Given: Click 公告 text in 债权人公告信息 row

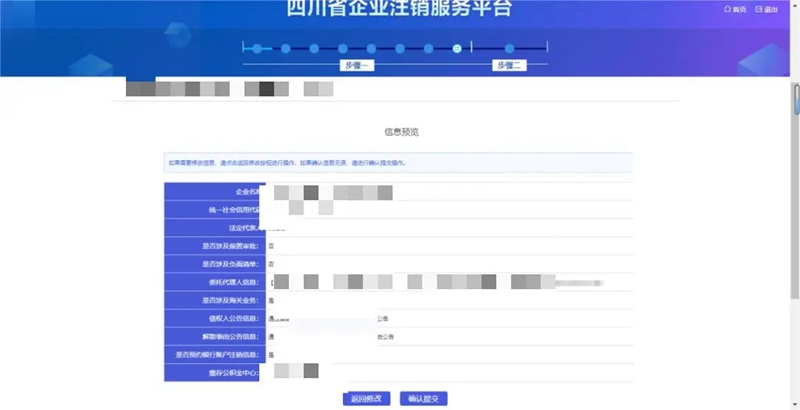Looking at the screenshot, I should [x=383, y=319].
